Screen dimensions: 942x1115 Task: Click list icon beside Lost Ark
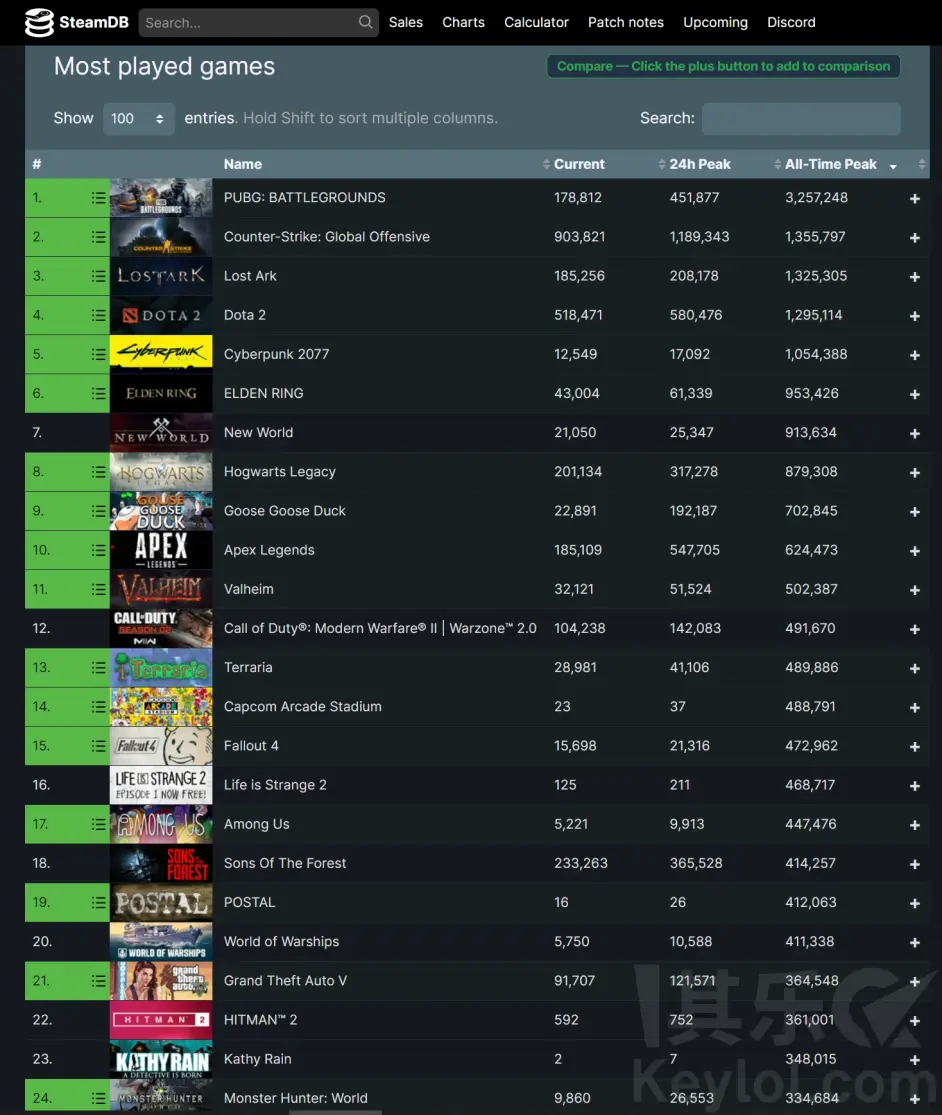tap(99, 276)
